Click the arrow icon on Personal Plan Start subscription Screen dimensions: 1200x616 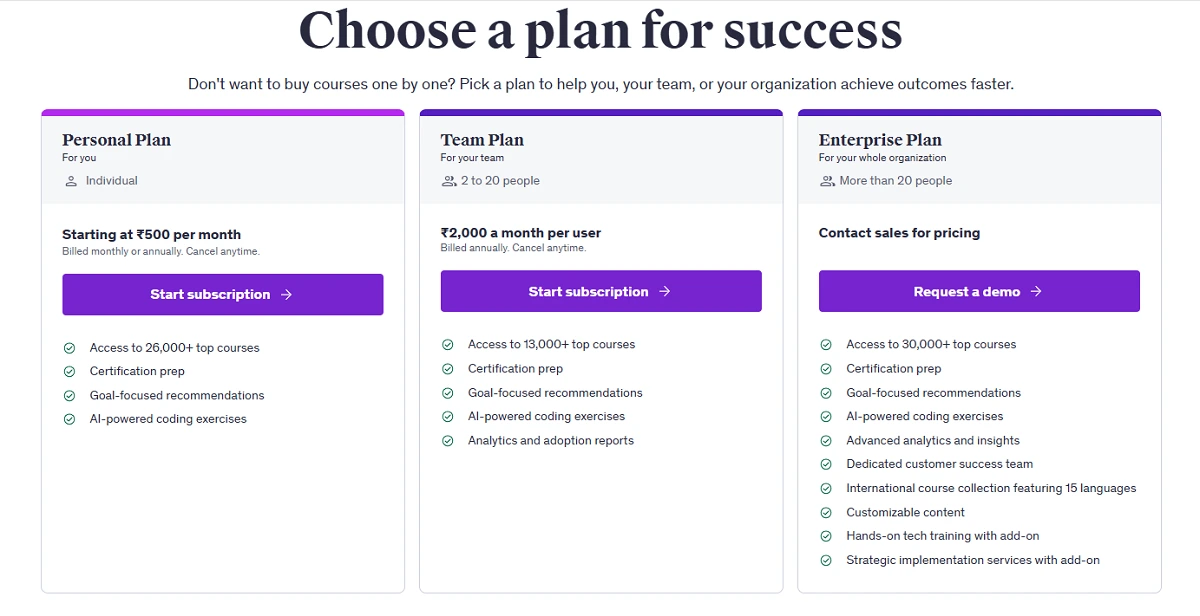[287, 295]
